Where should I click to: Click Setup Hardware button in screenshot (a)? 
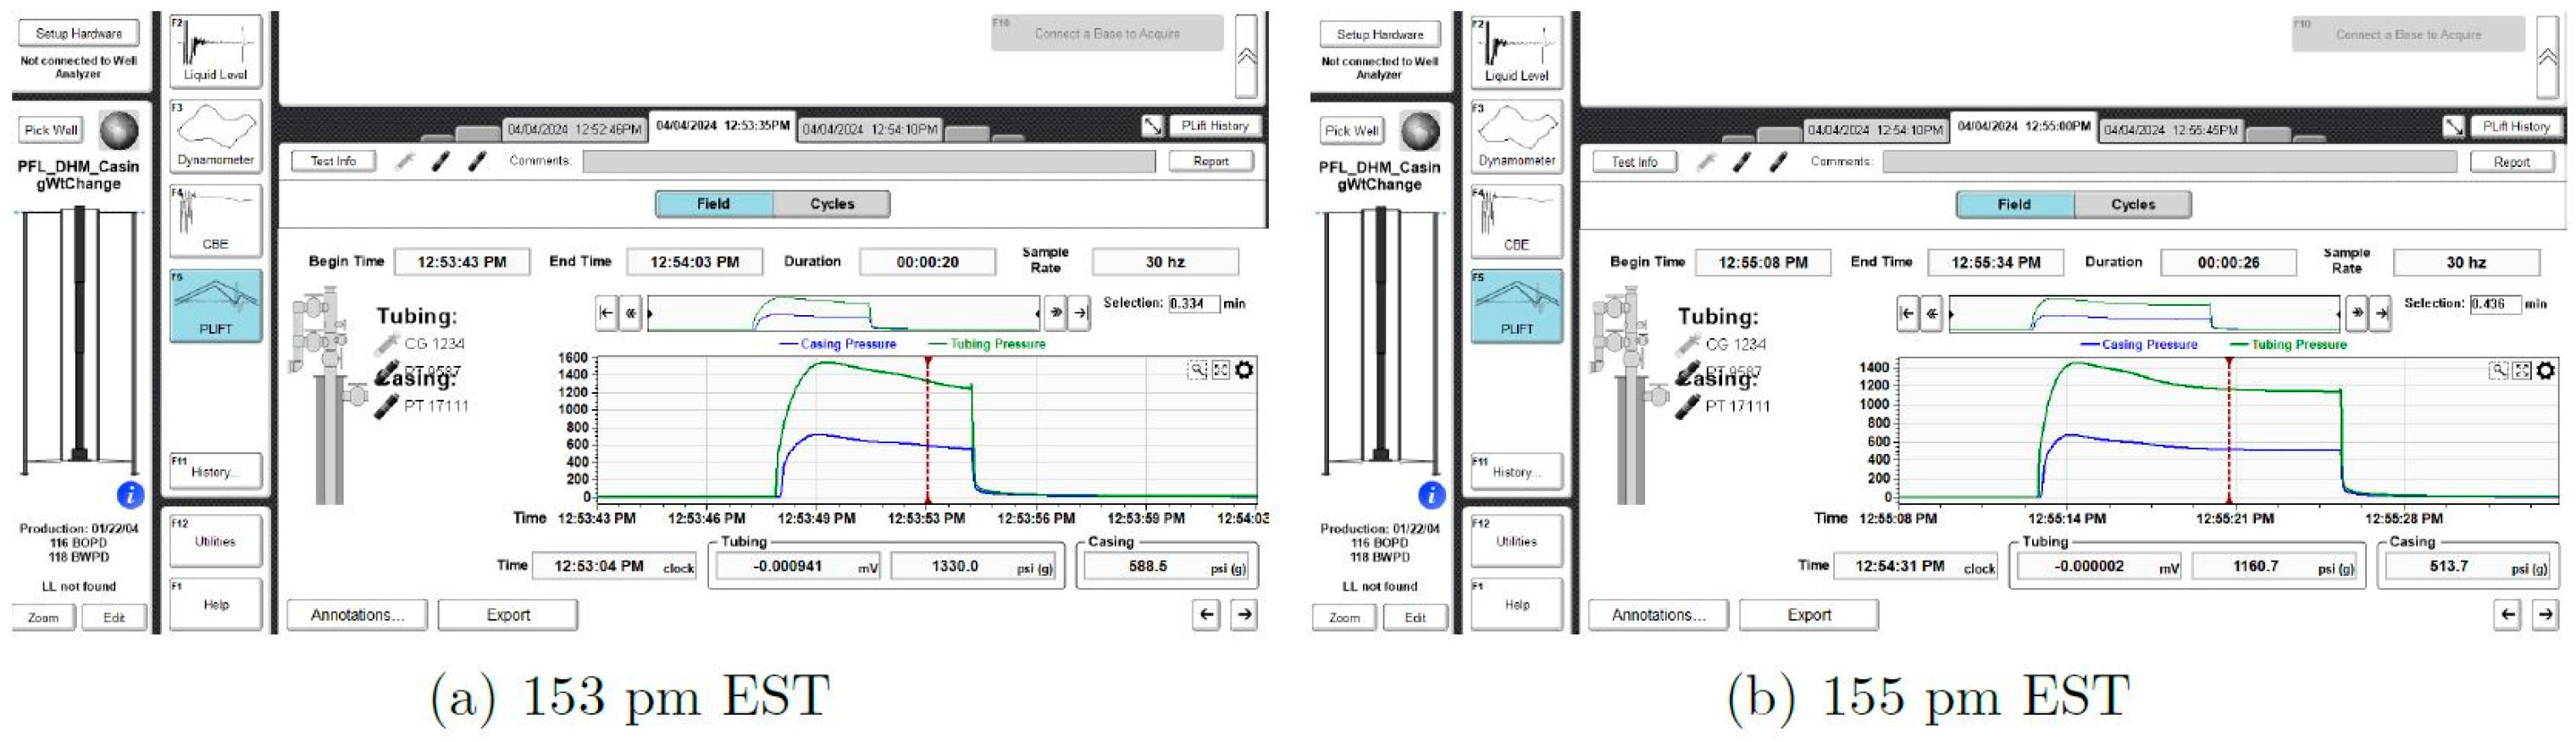tap(79, 33)
